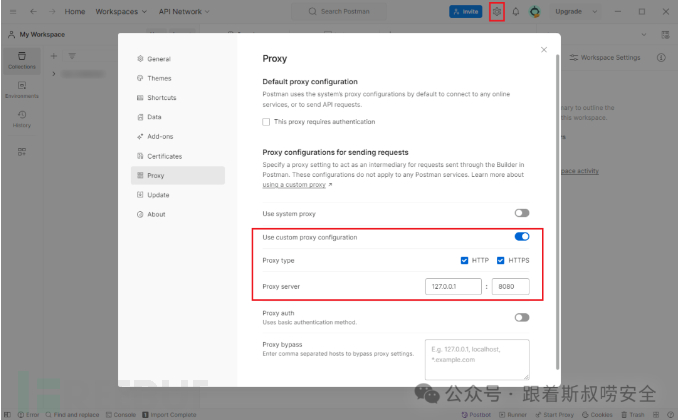Open the settings gear icon in header
This screenshot has width=678, height=420.
coord(497,11)
